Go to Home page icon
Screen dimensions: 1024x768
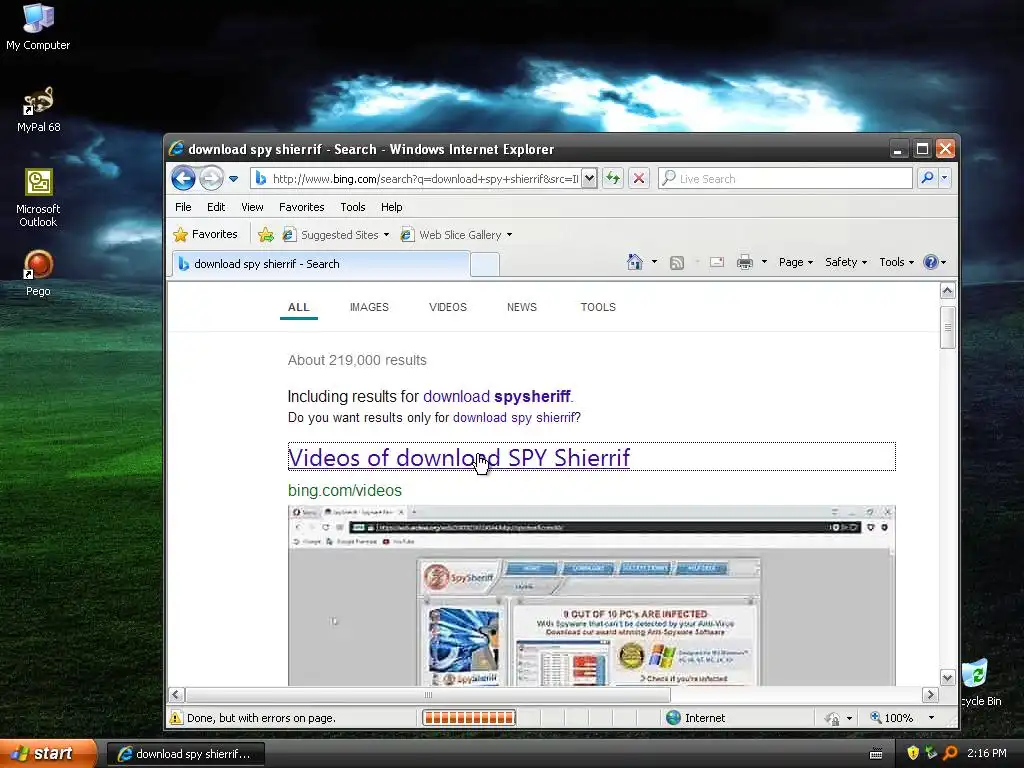pos(634,262)
